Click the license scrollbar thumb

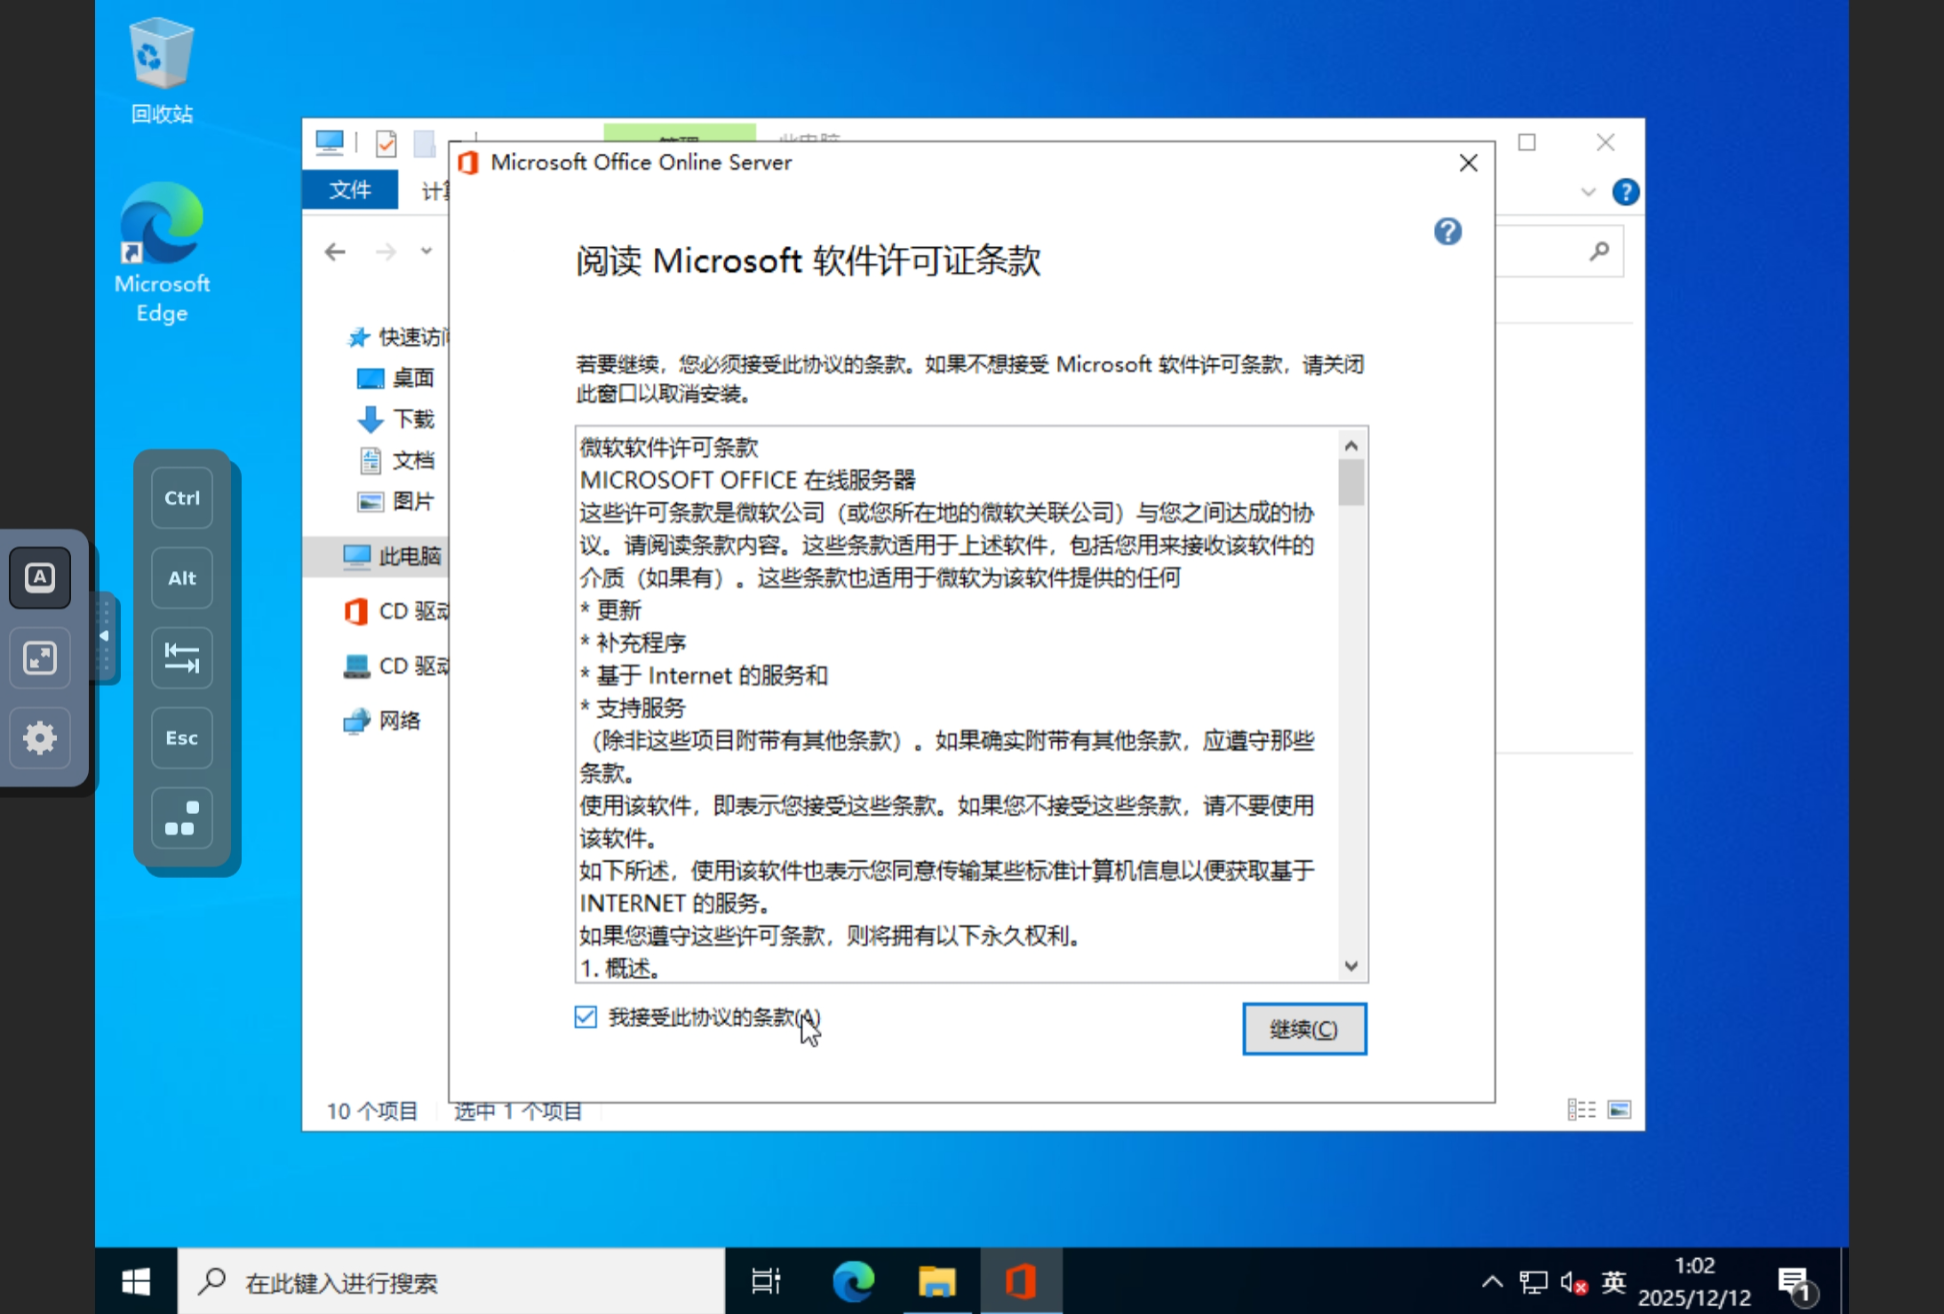coord(1351,483)
